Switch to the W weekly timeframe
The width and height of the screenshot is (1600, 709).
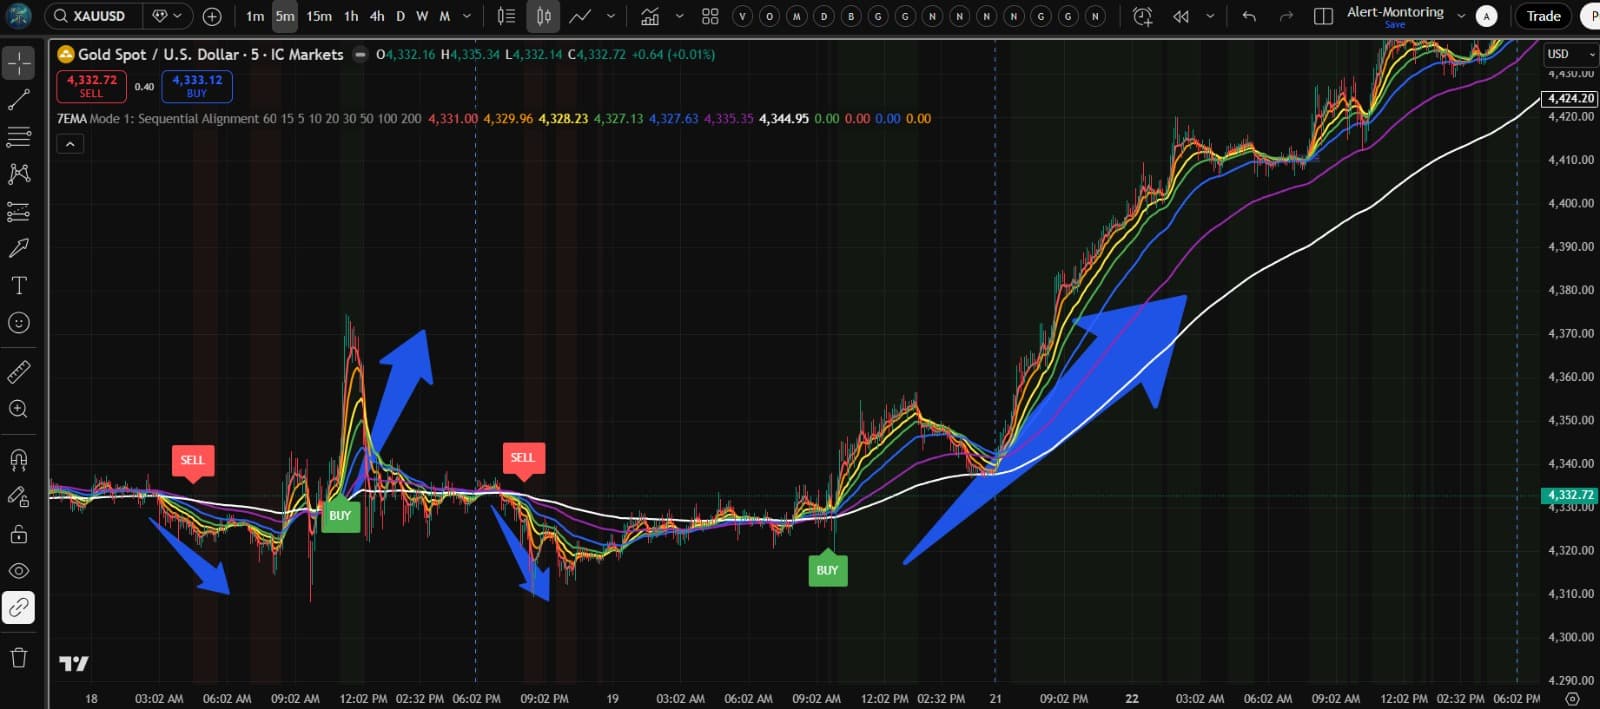click(x=422, y=16)
